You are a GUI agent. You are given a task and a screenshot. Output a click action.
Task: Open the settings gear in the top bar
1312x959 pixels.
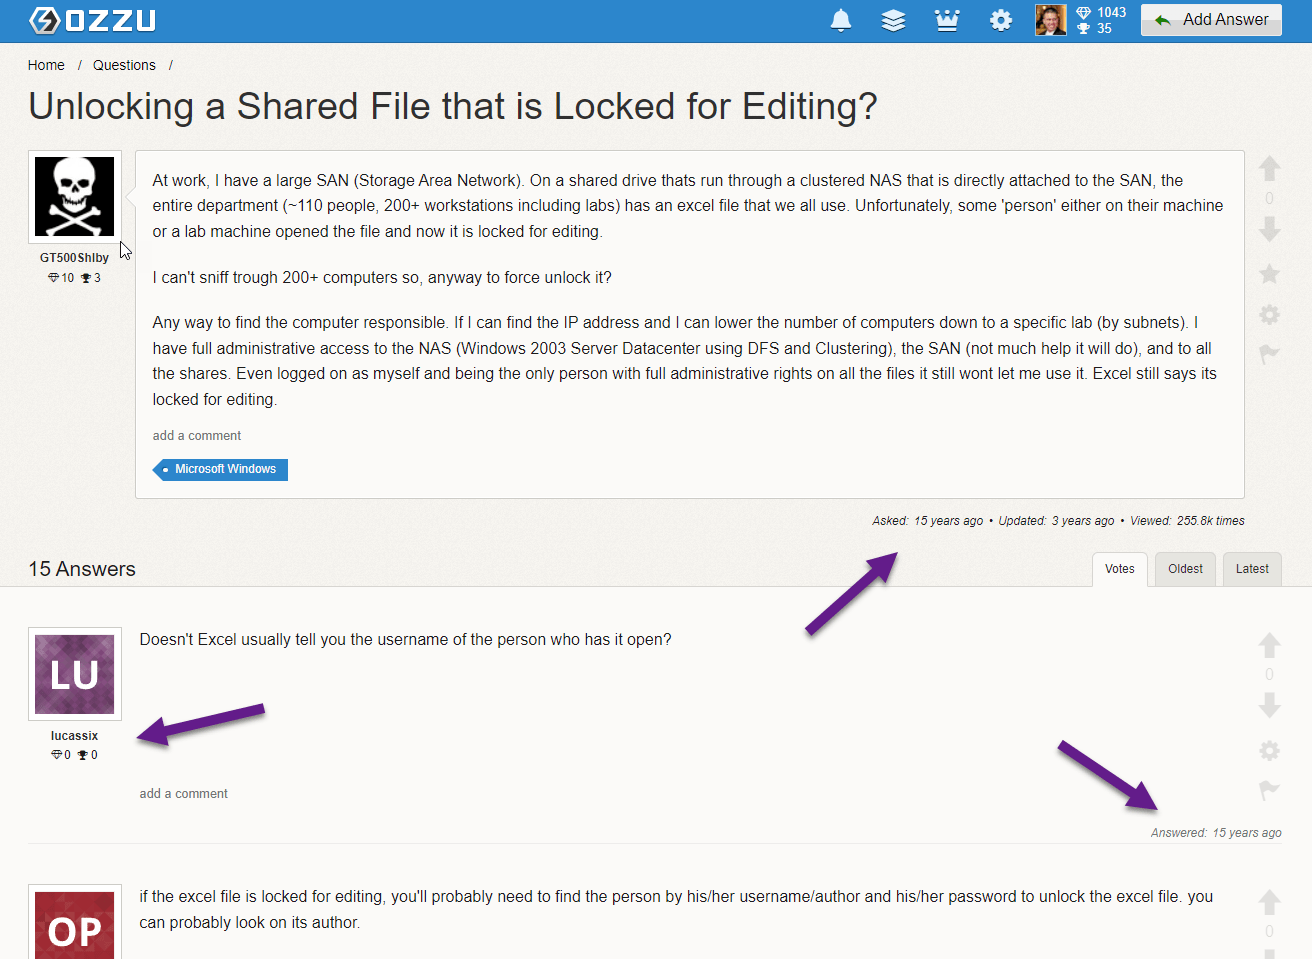pos(1001,20)
